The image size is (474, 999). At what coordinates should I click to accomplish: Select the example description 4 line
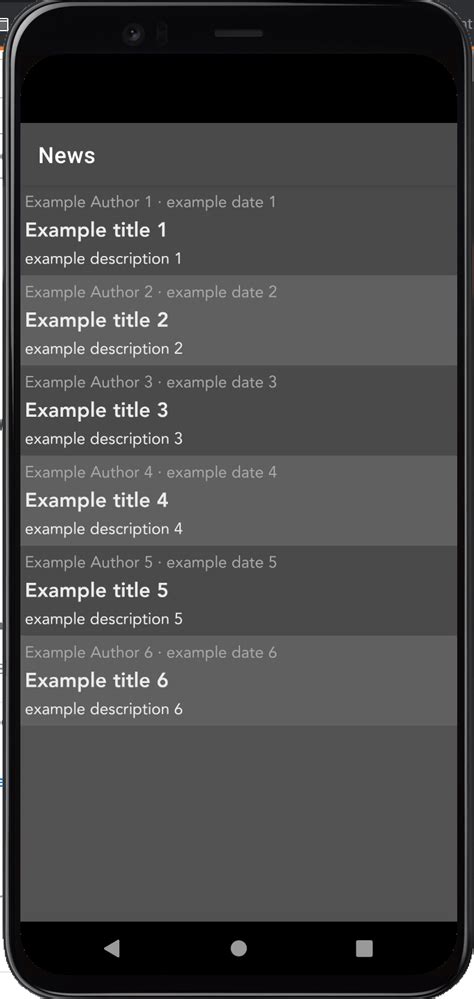click(104, 529)
